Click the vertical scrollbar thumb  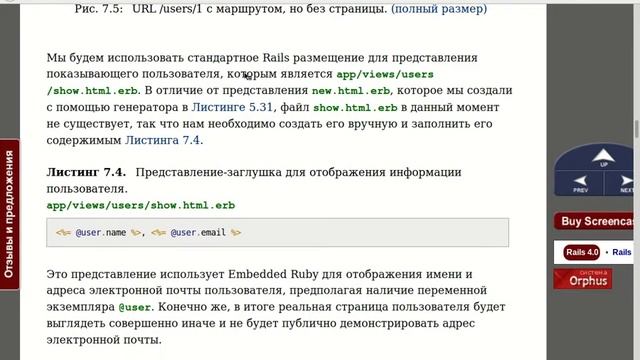coord(637,129)
